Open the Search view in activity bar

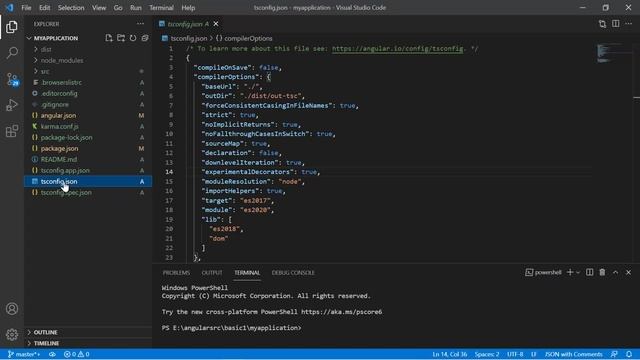[x=12, y=53]
